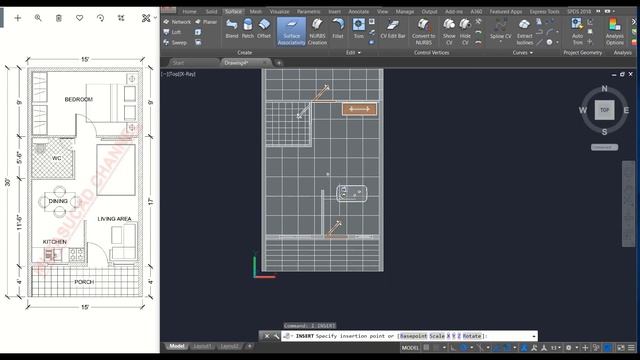
Task: Choose the Rotate command option
Action: pyautogui.click(x=472, y=336)
